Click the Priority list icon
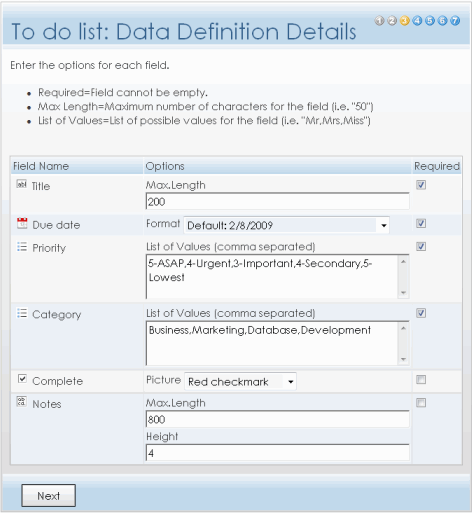The height and width of the screenshot is (513, 472). point(22,247)
